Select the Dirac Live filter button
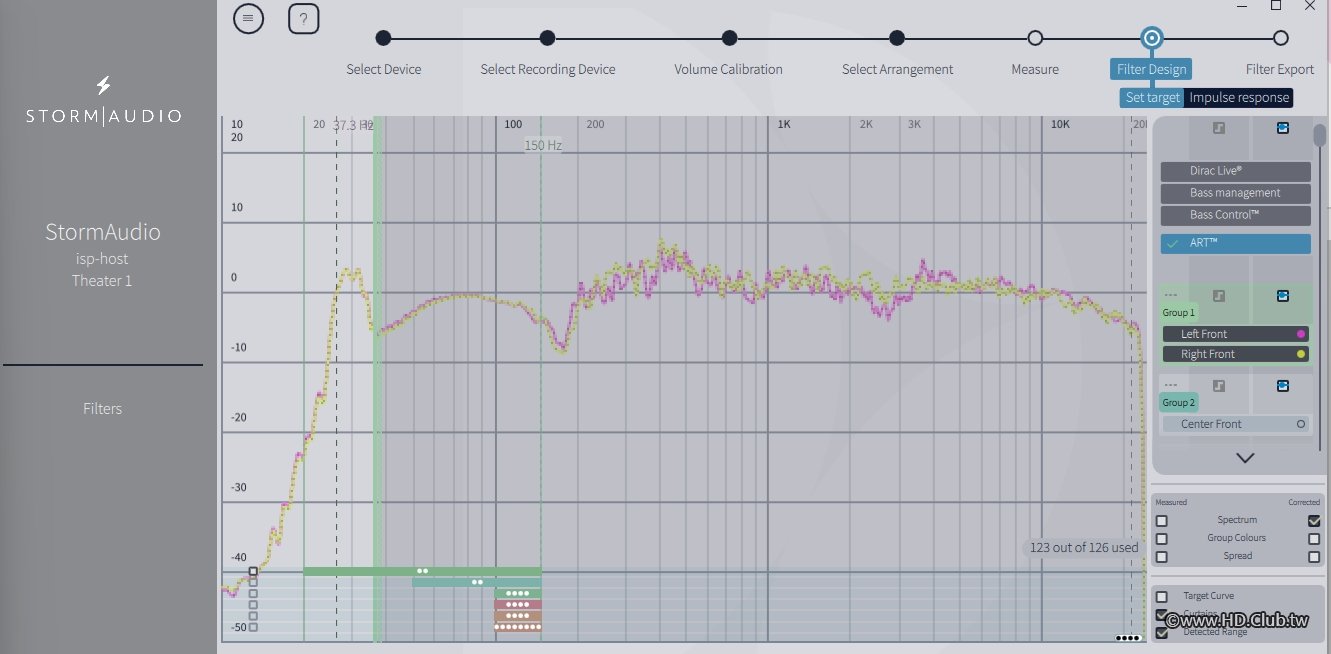This screenshot has height=654, width=1331. pyautogui.click(x=1236, y=171)
